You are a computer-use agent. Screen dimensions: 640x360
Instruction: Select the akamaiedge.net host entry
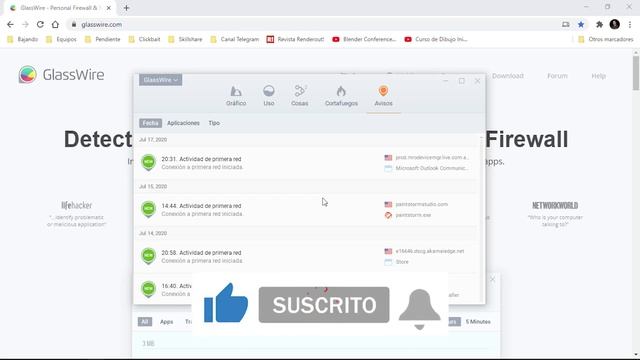(x=429, y=251)
